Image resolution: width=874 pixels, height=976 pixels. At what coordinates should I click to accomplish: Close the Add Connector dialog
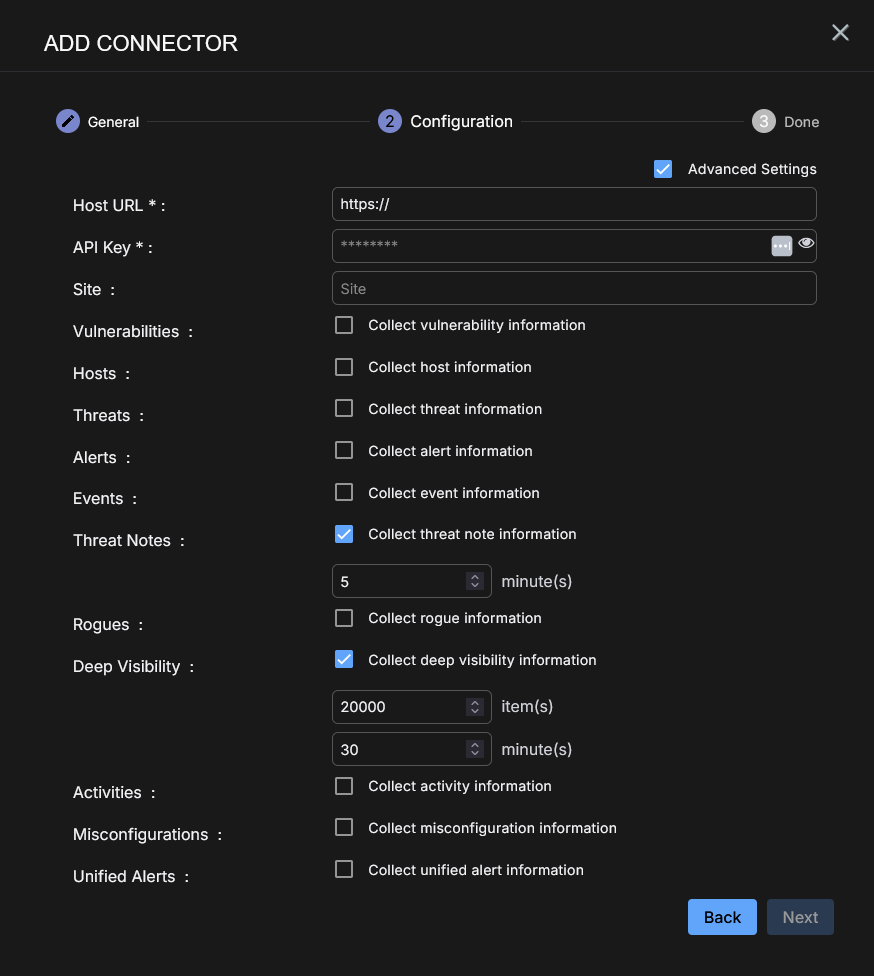point(840,33)
